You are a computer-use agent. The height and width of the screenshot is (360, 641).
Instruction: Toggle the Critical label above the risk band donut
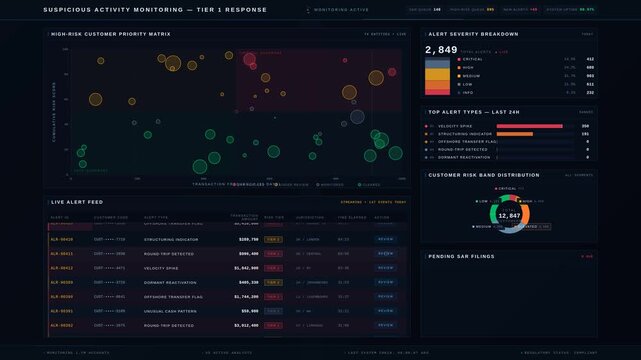509,188
